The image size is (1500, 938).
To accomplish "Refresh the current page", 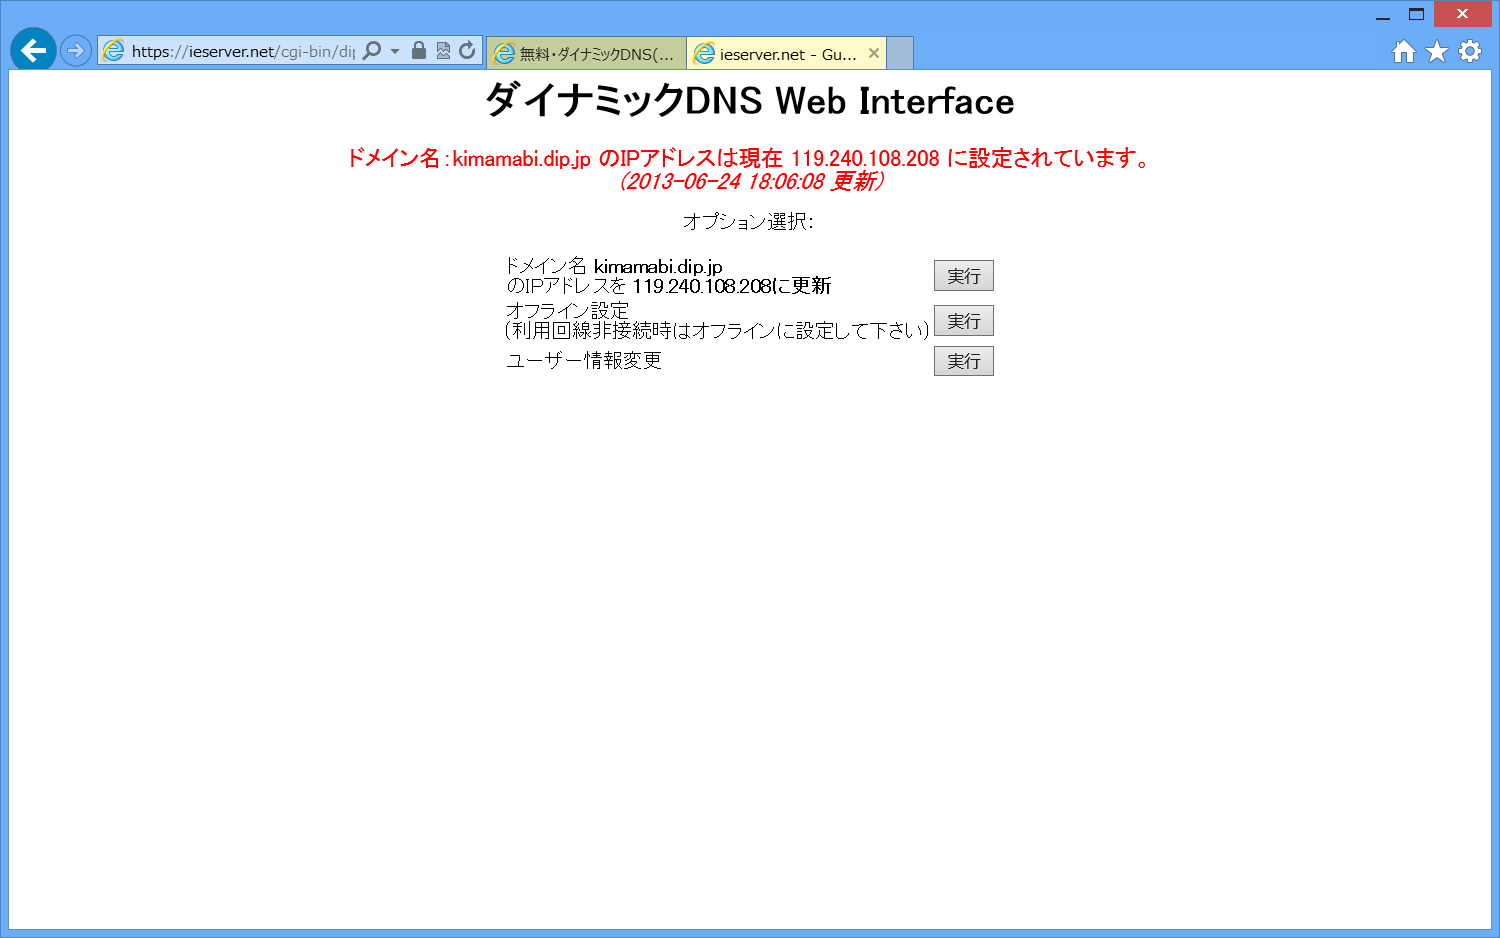I will click(x=466, y=49).
